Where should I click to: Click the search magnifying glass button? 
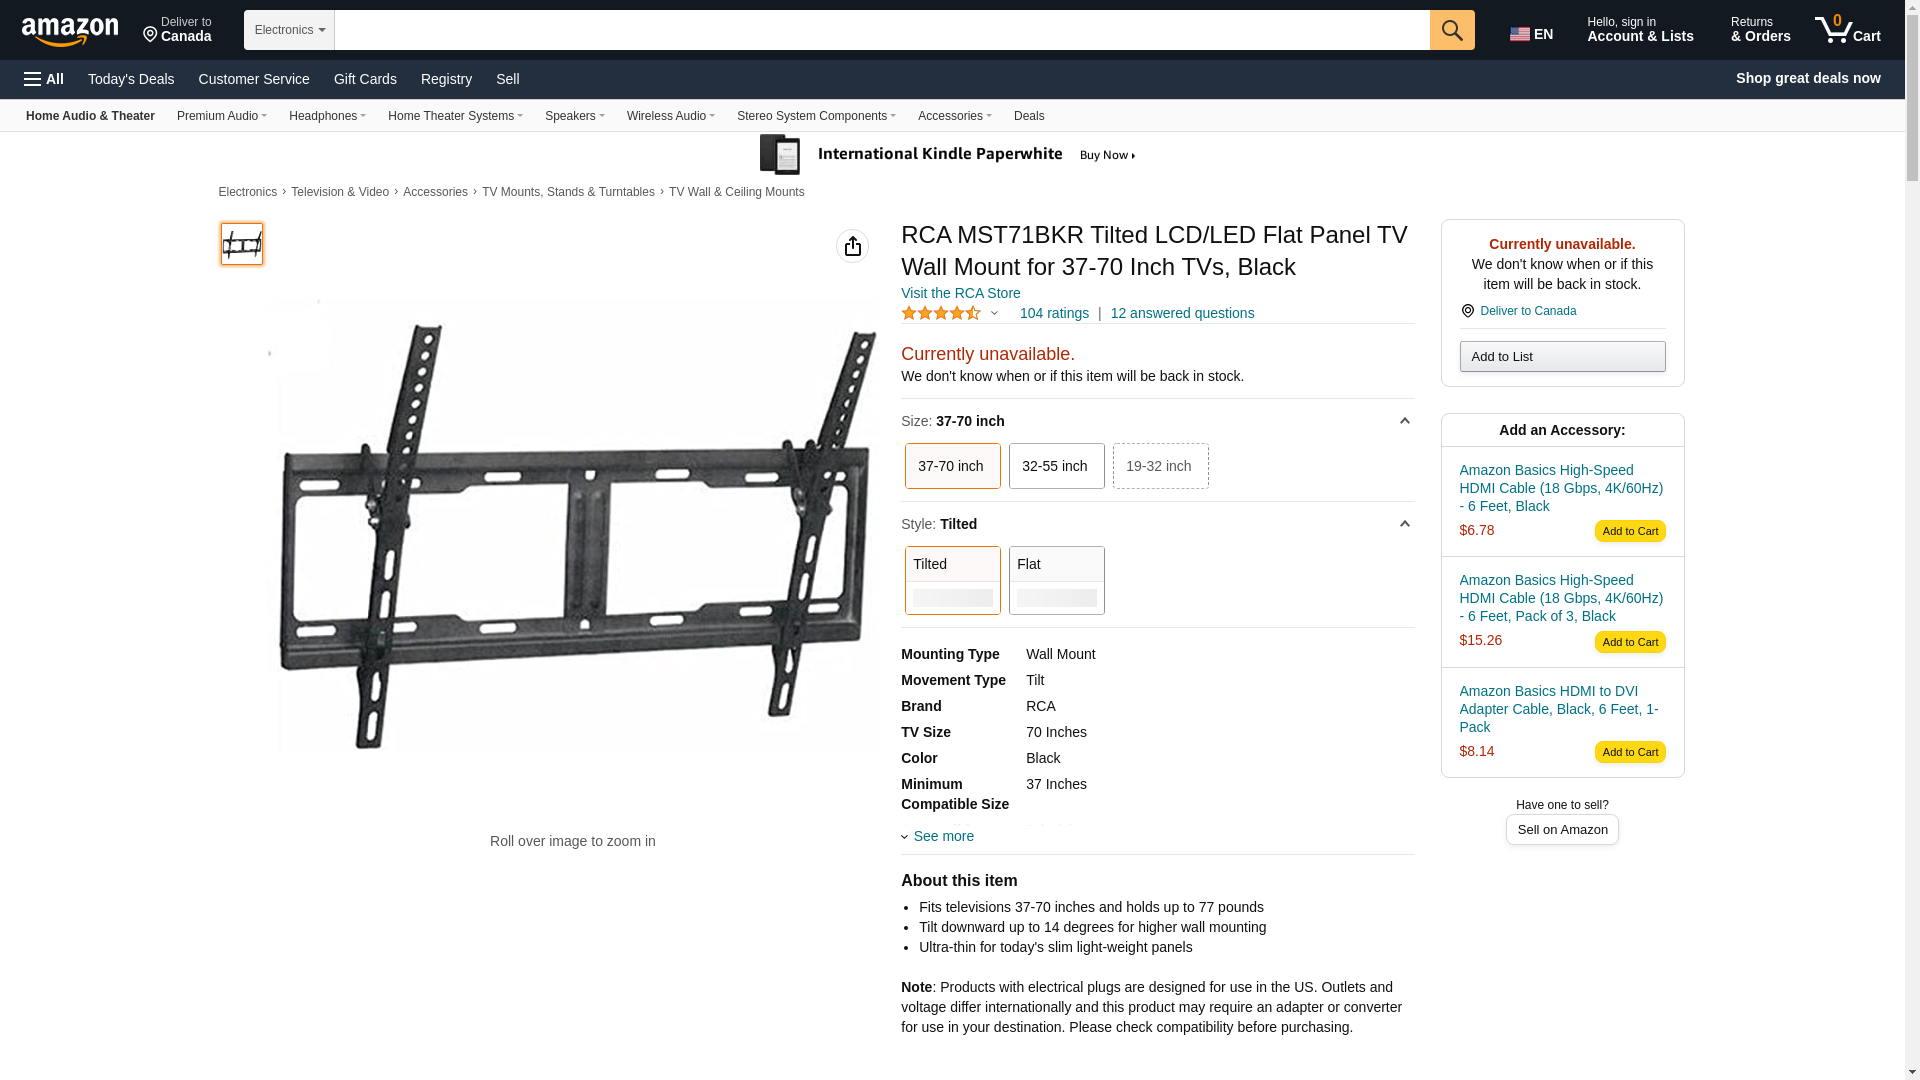click(x=1452, y=30)
